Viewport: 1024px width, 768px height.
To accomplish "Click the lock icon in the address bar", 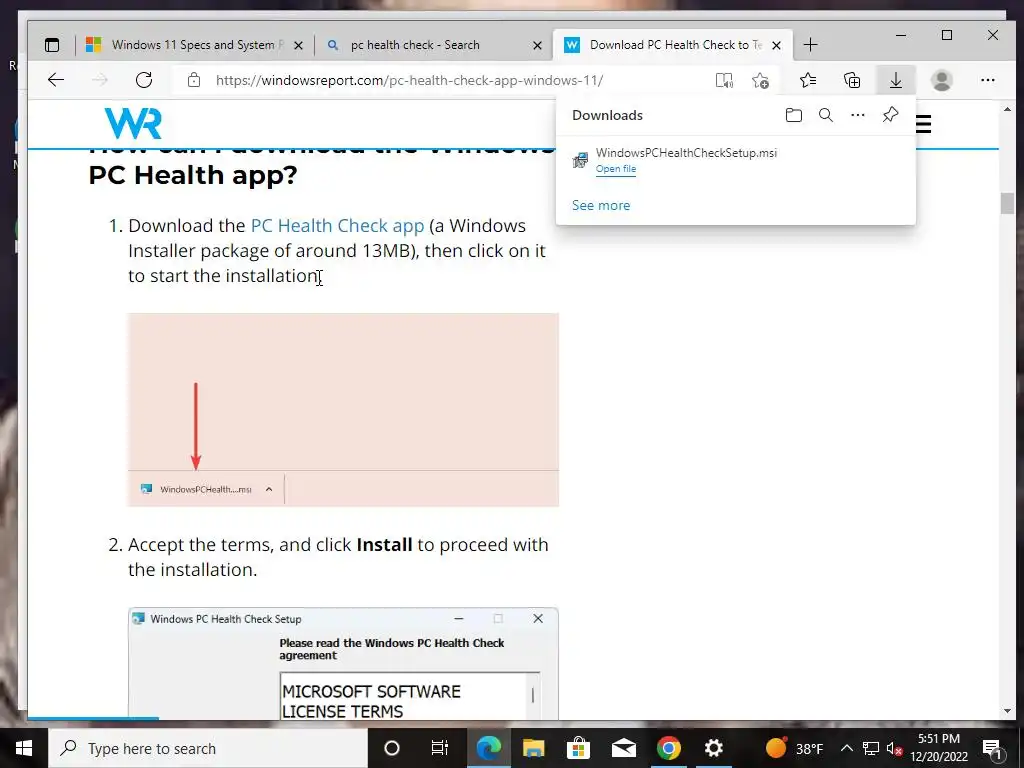I will (x=193, y=80).
